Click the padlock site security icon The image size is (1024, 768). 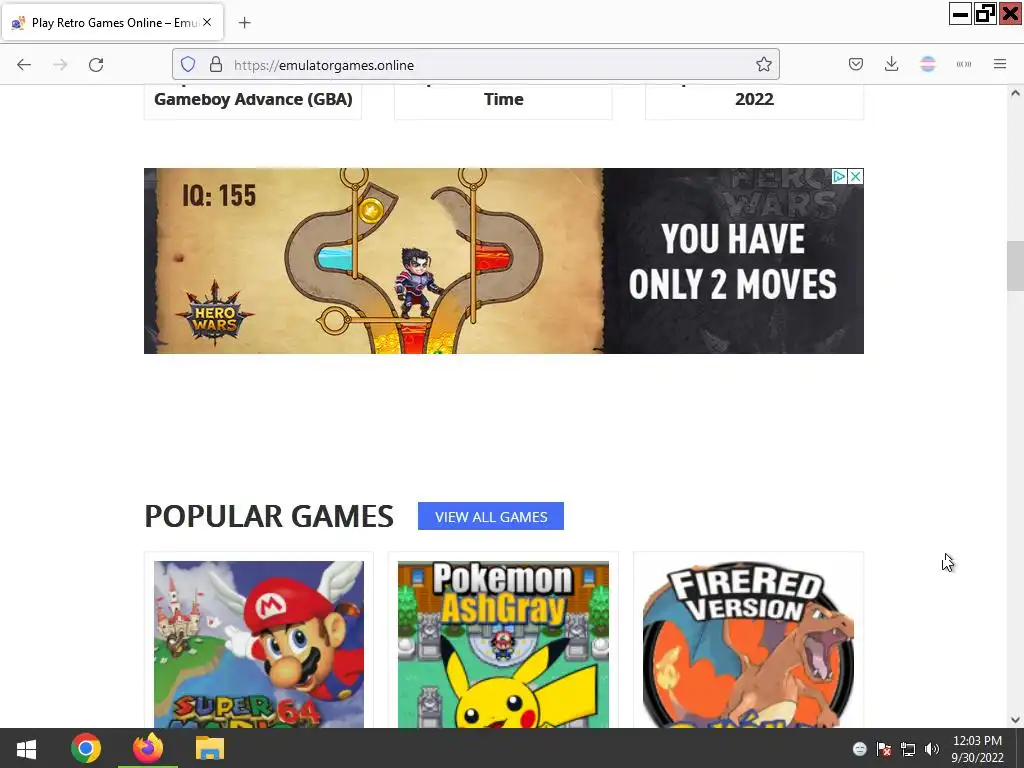(216, 65)
